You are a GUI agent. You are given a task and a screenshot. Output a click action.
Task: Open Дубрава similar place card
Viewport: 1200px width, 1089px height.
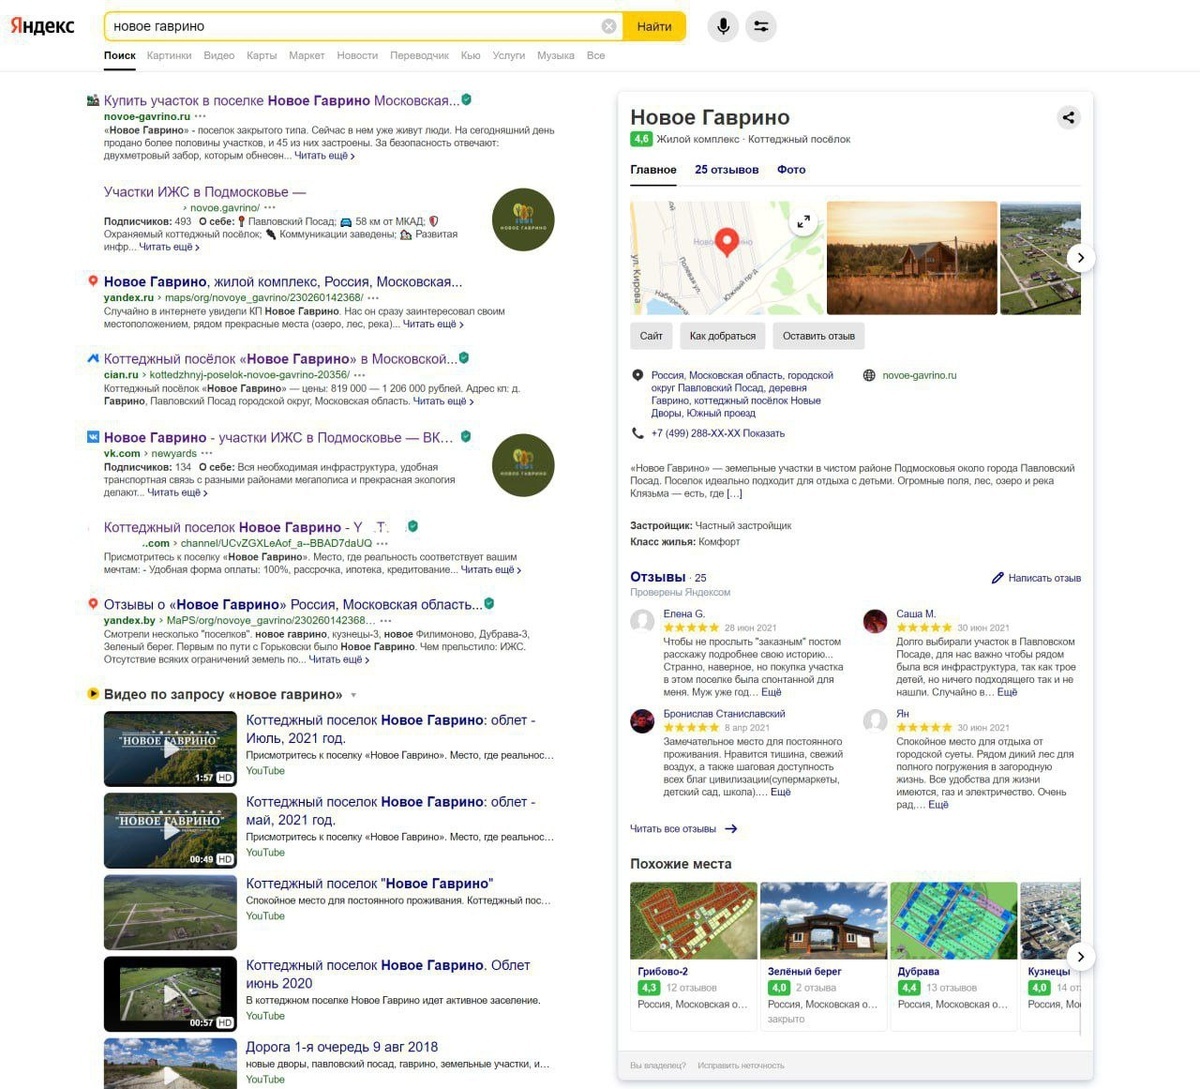point(953,956)
